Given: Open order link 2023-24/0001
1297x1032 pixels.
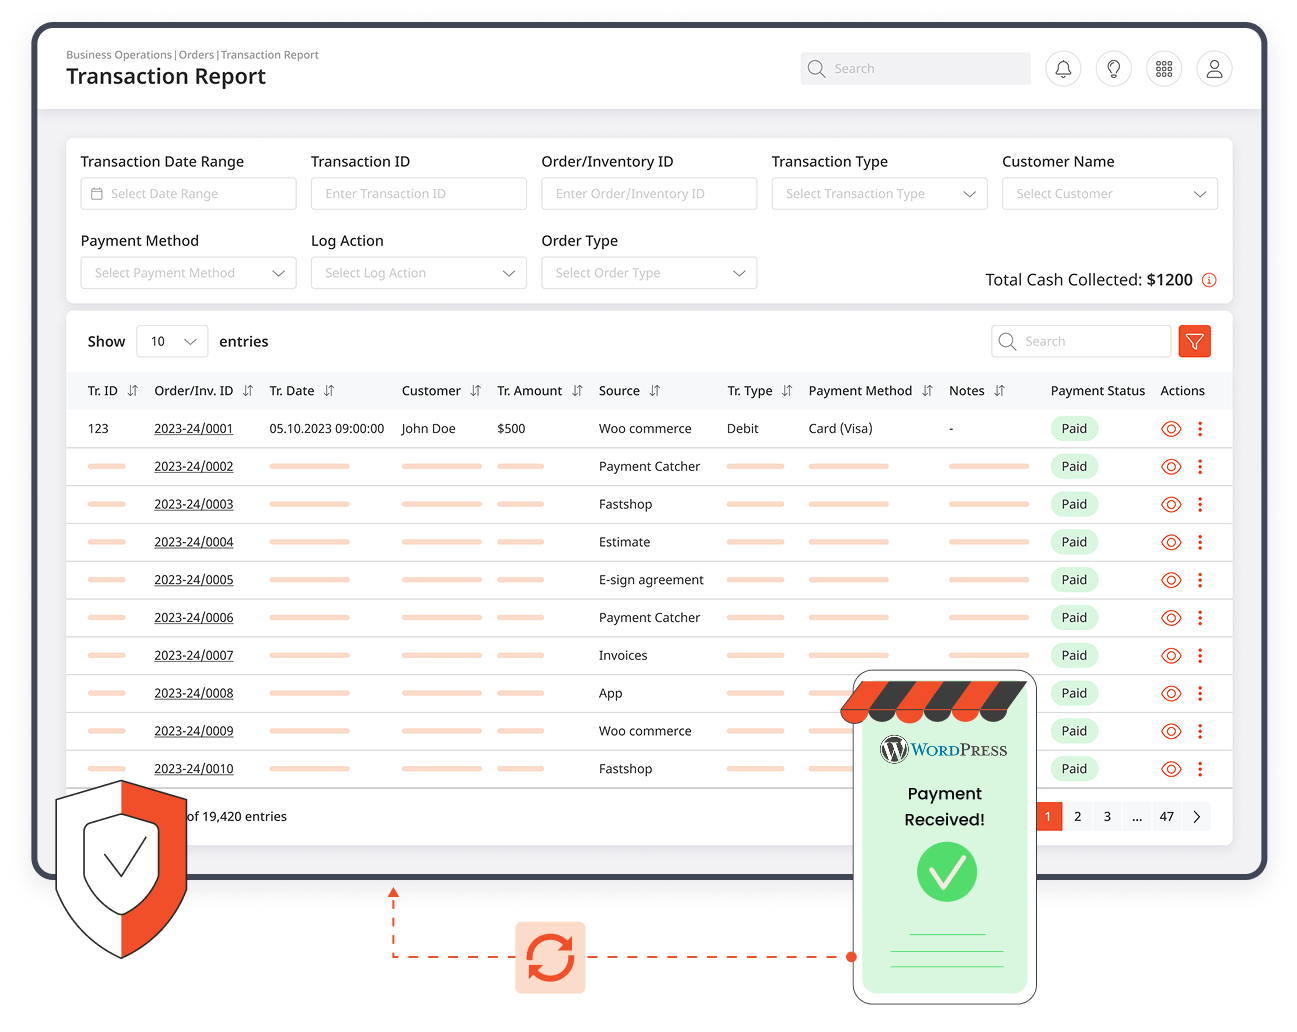Looking at the screenshot, I should (194, 429).
